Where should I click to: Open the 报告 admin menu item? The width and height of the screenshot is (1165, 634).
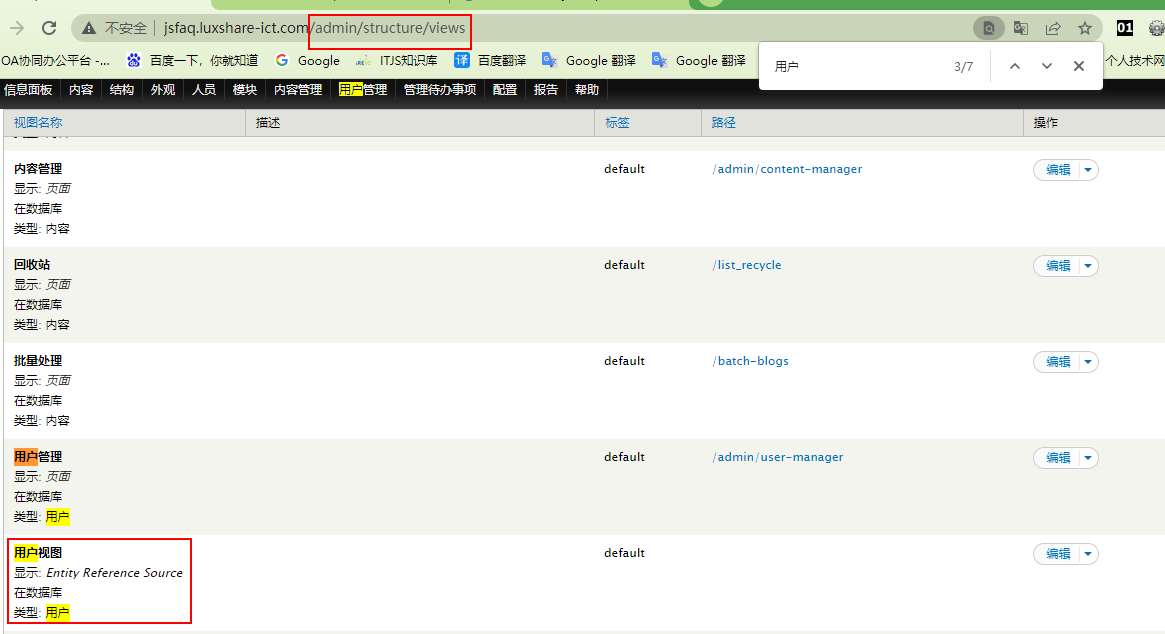[546, 90]
